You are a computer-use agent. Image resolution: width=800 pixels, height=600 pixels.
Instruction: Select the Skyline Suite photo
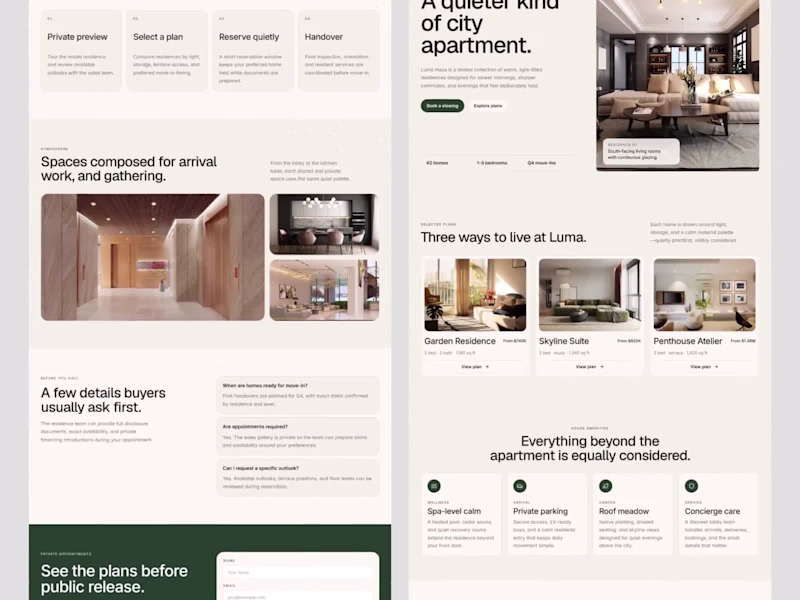pyautogui.click(x=590, y=295)
